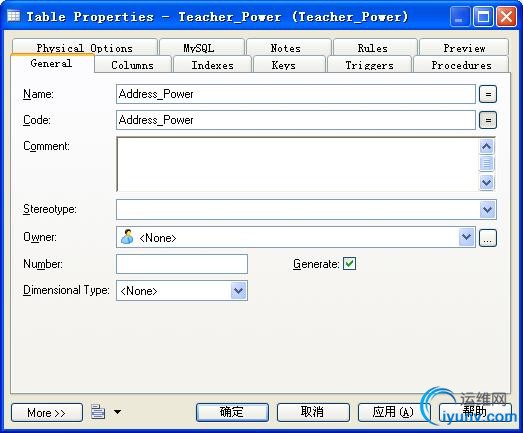Click the 帮助 (Help) button
The width and height of the screenshot is (523, 433).
[475, 412]
